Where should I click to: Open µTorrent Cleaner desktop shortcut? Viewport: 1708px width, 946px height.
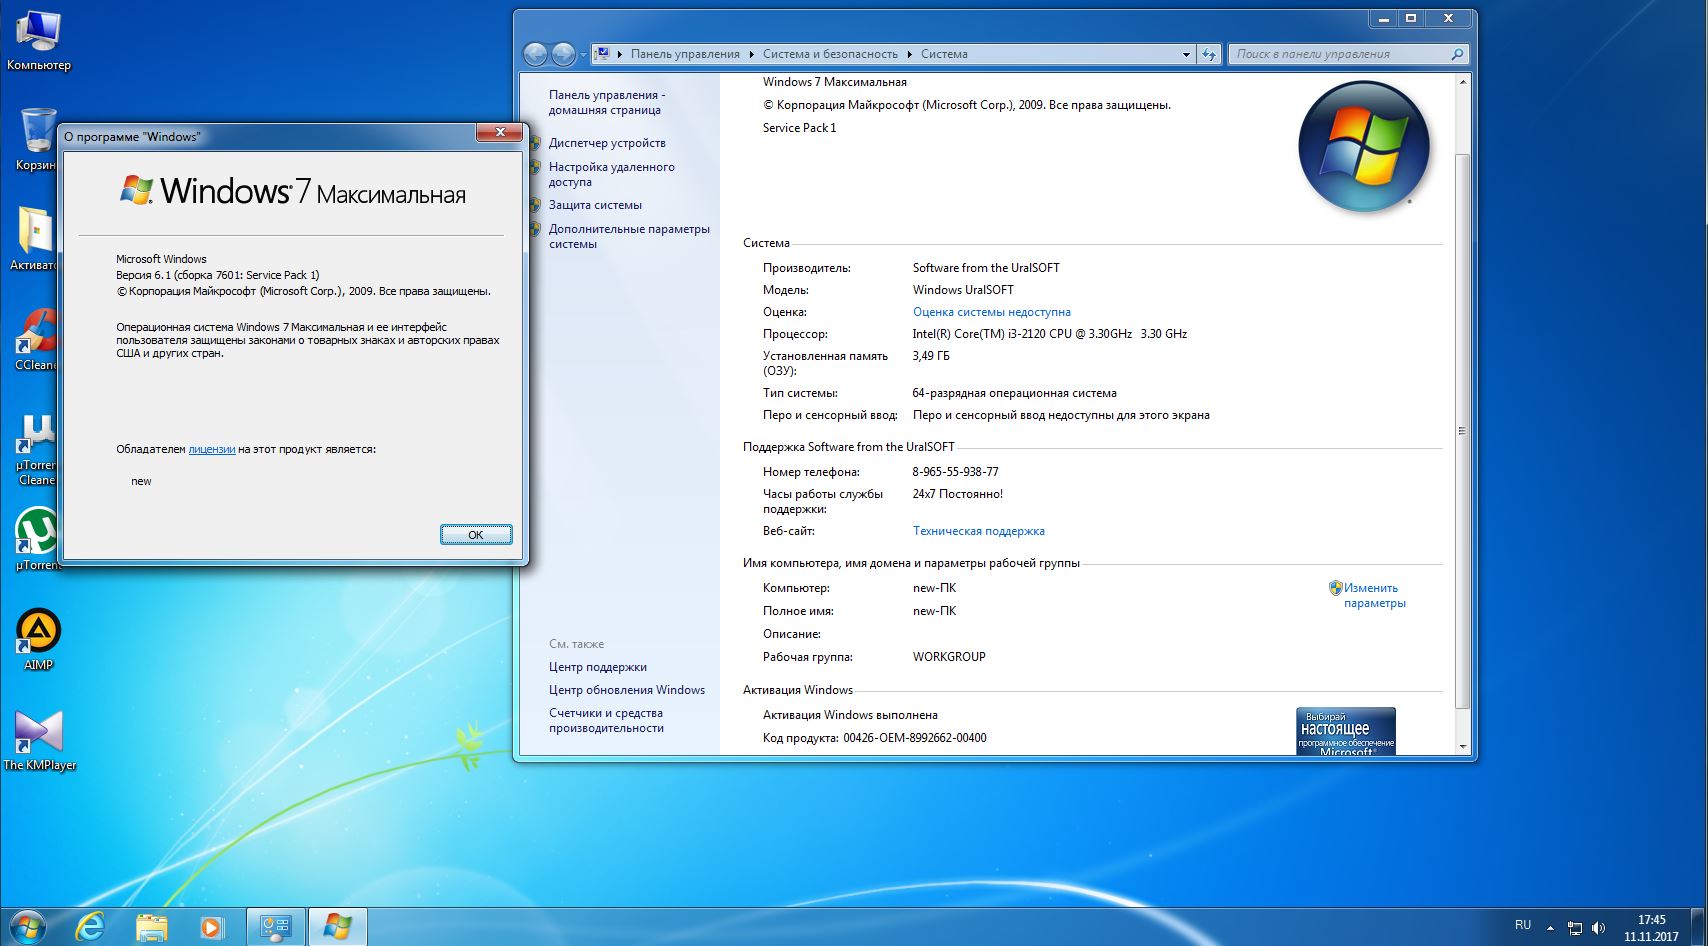pos(36,448)
